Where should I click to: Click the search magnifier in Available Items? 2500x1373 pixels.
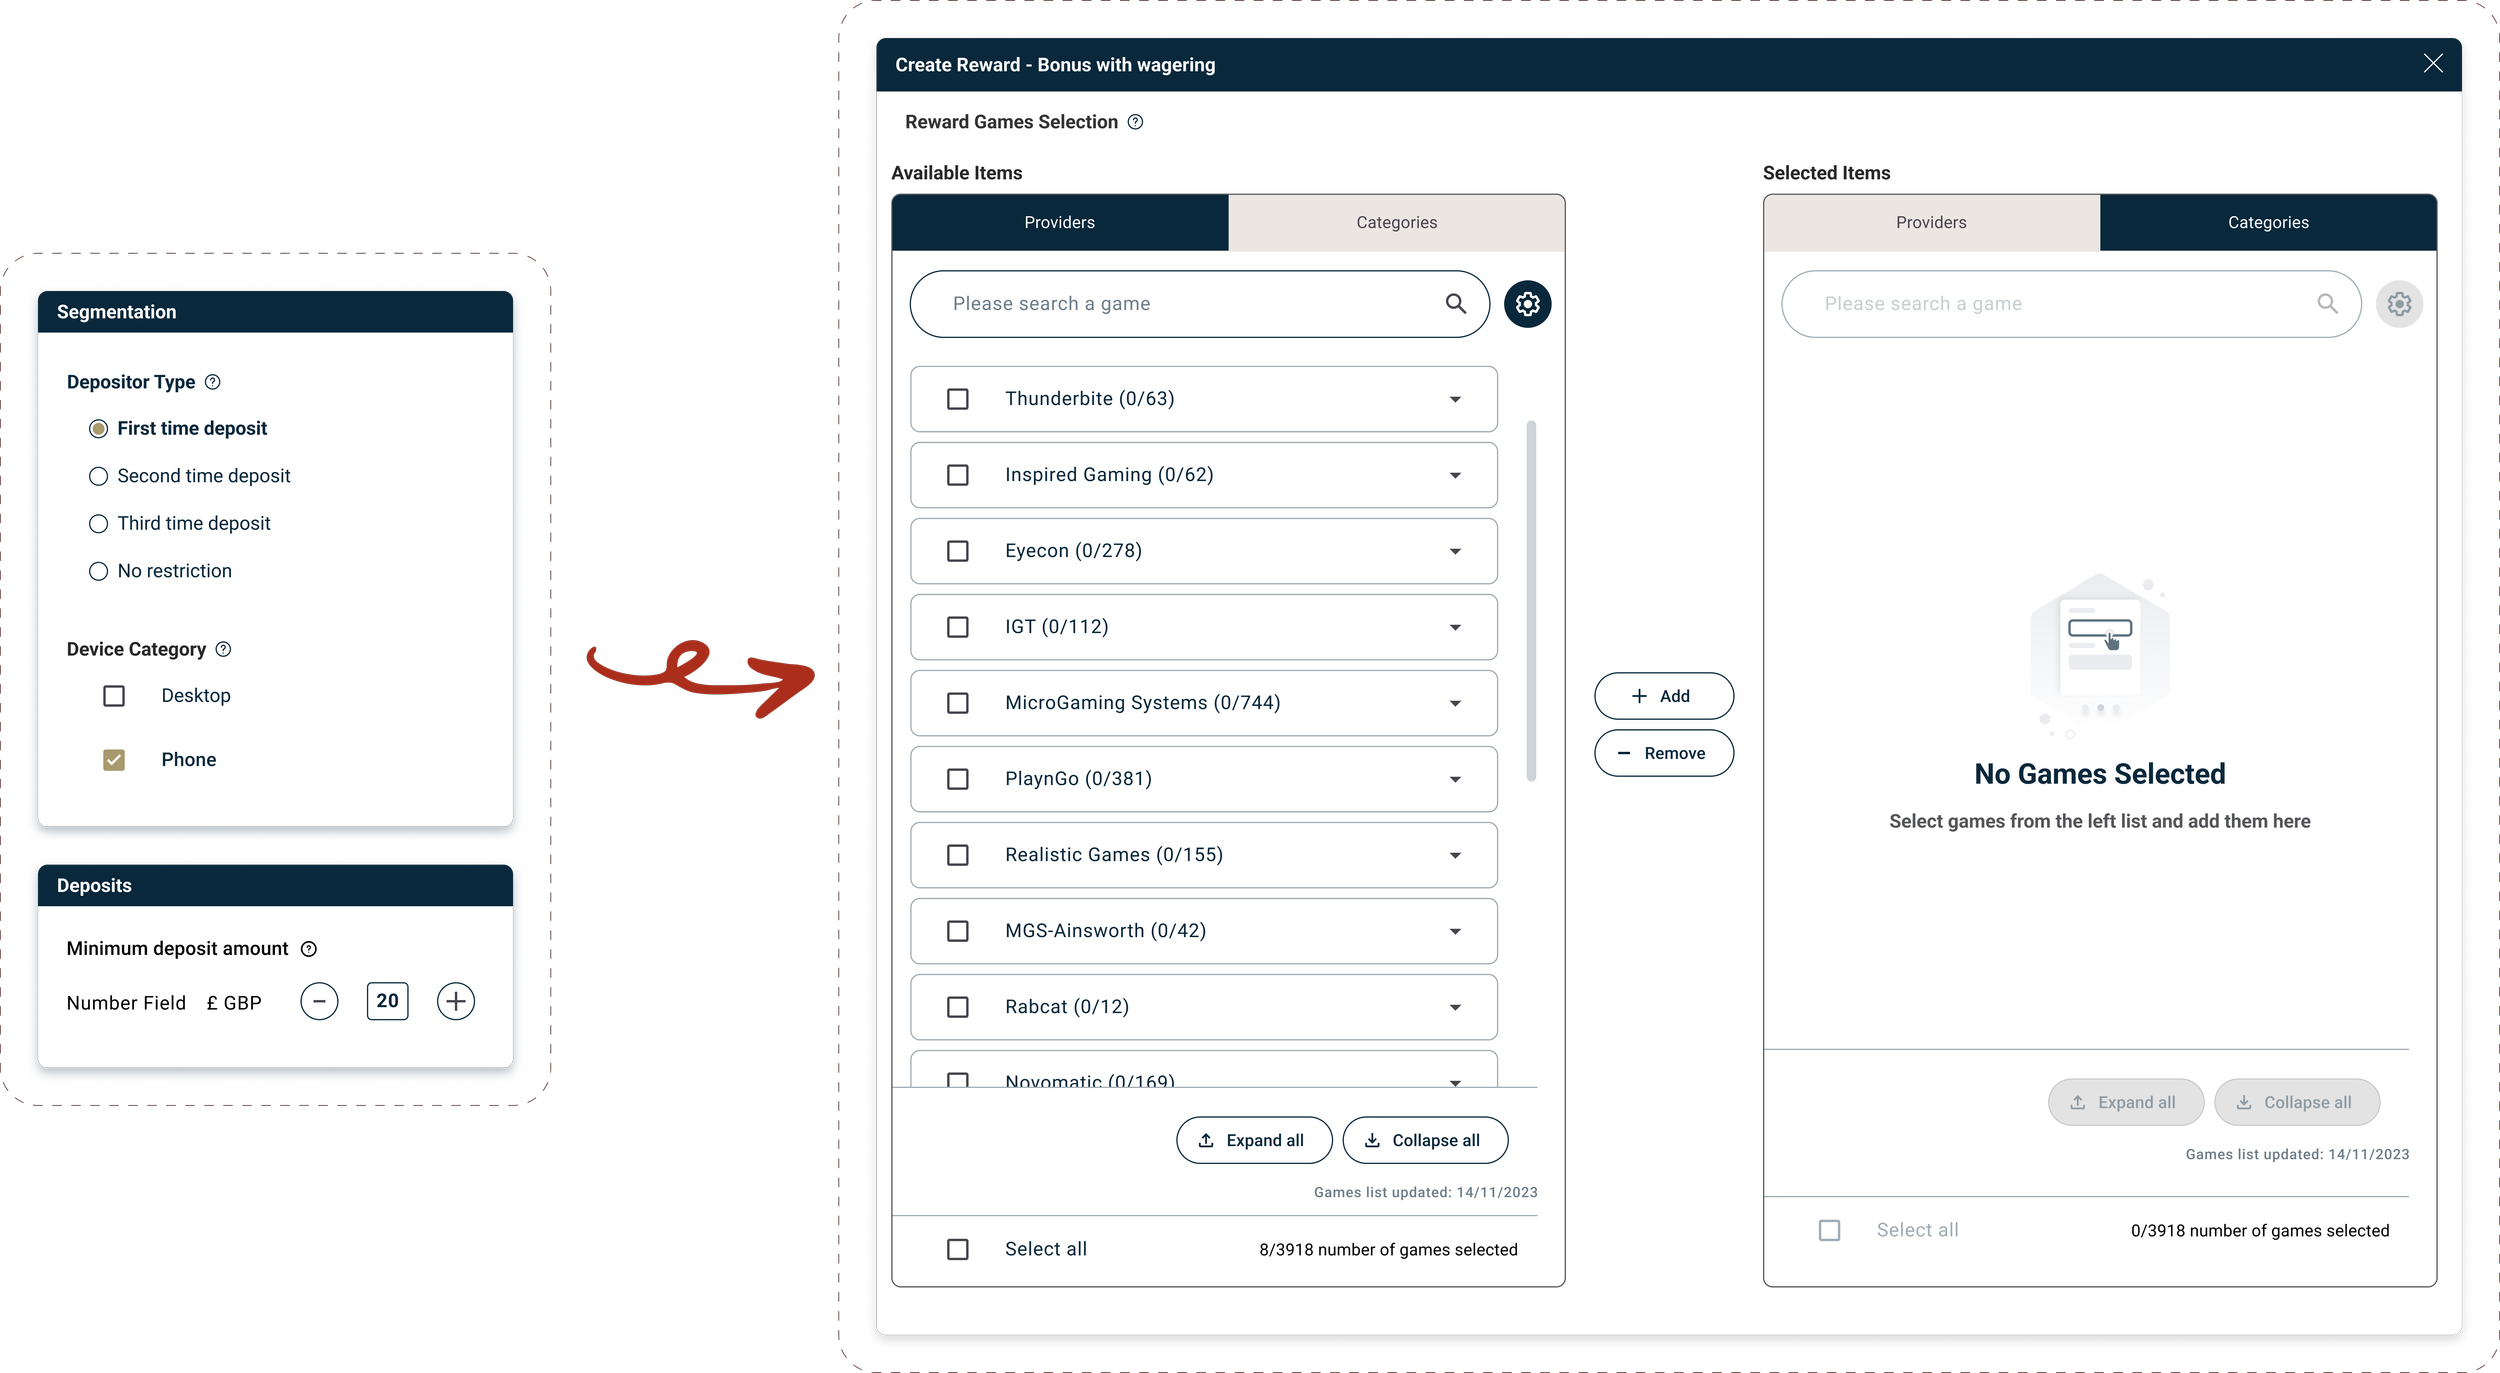[x=1455, y=304]
